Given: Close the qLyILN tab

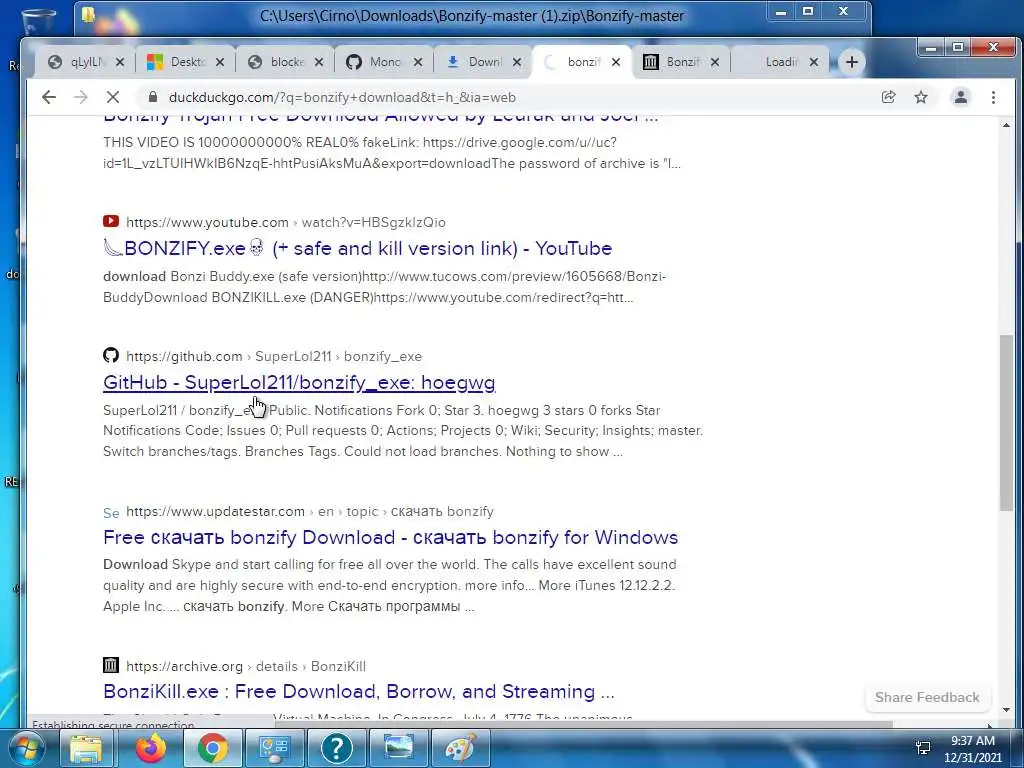Looking at the screenshot, I should point(120,62).
